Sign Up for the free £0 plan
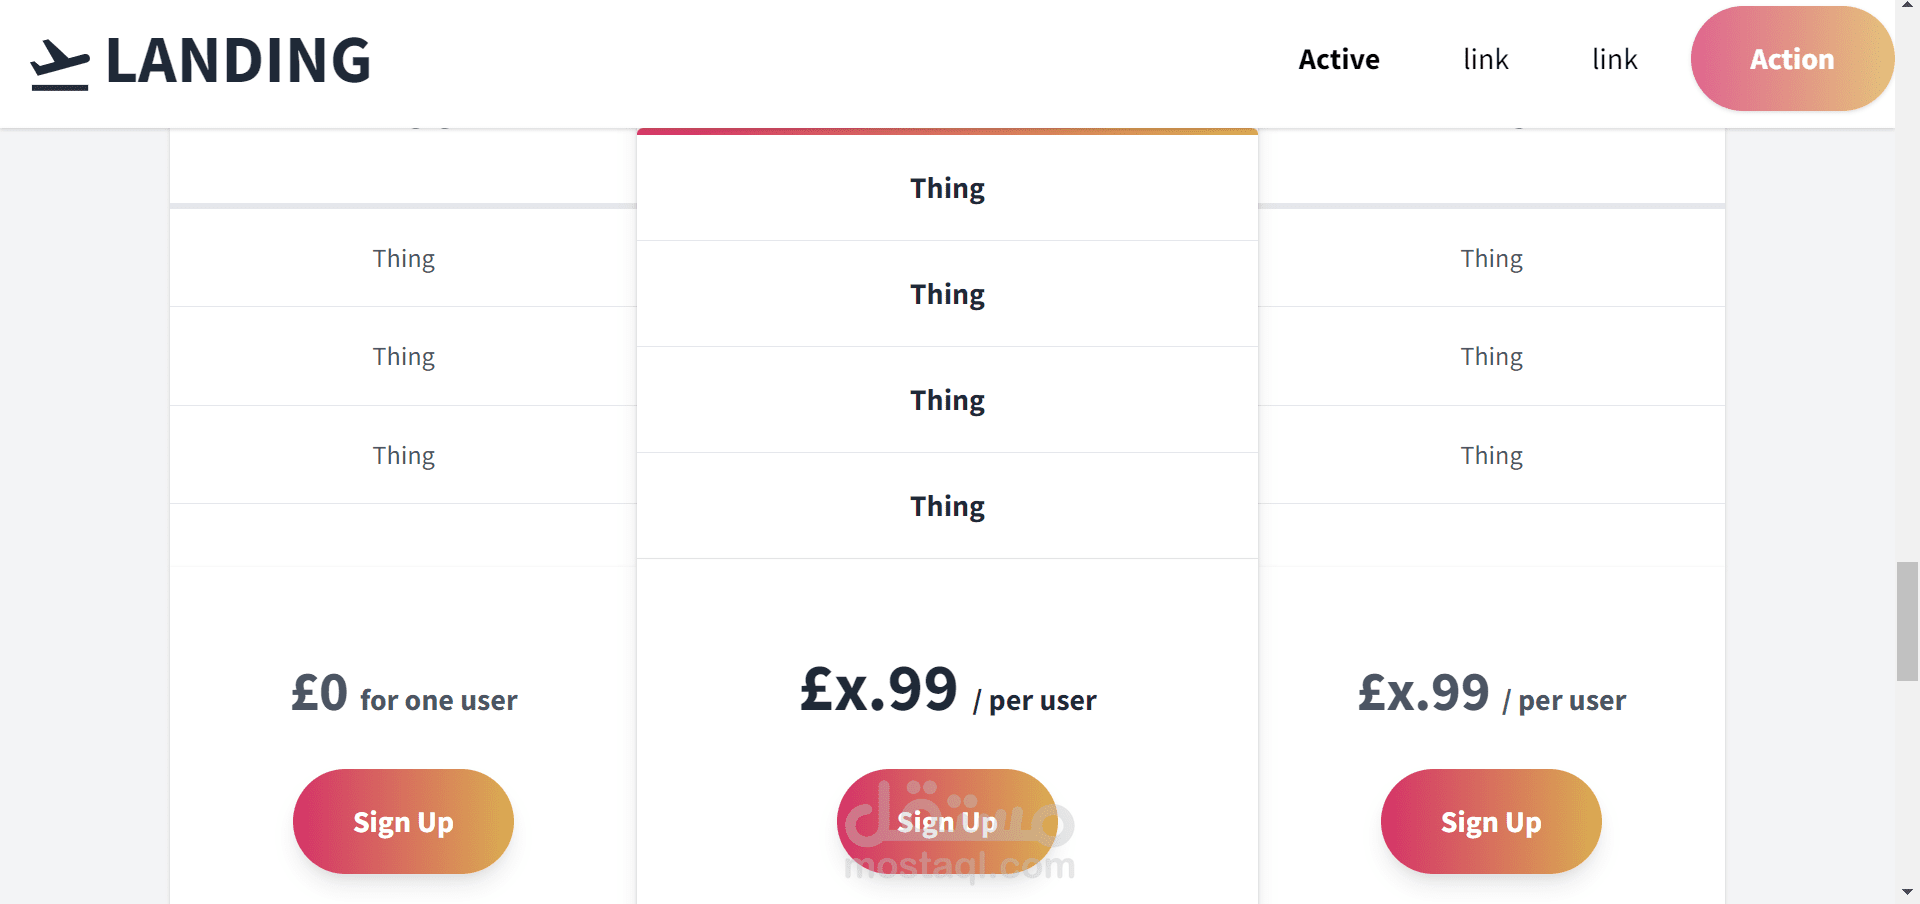This screenshot has width=1920, height=904. click(403, 821)
